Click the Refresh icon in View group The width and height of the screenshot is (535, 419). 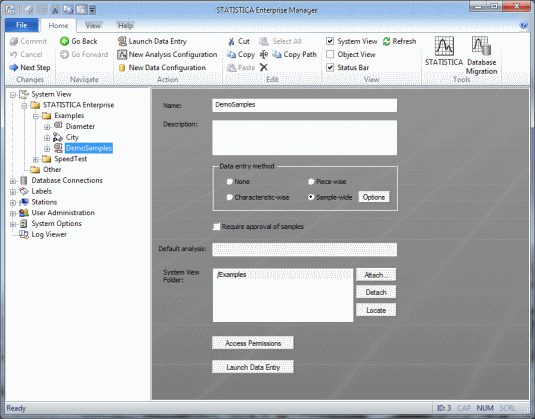[x=386, y=41]
